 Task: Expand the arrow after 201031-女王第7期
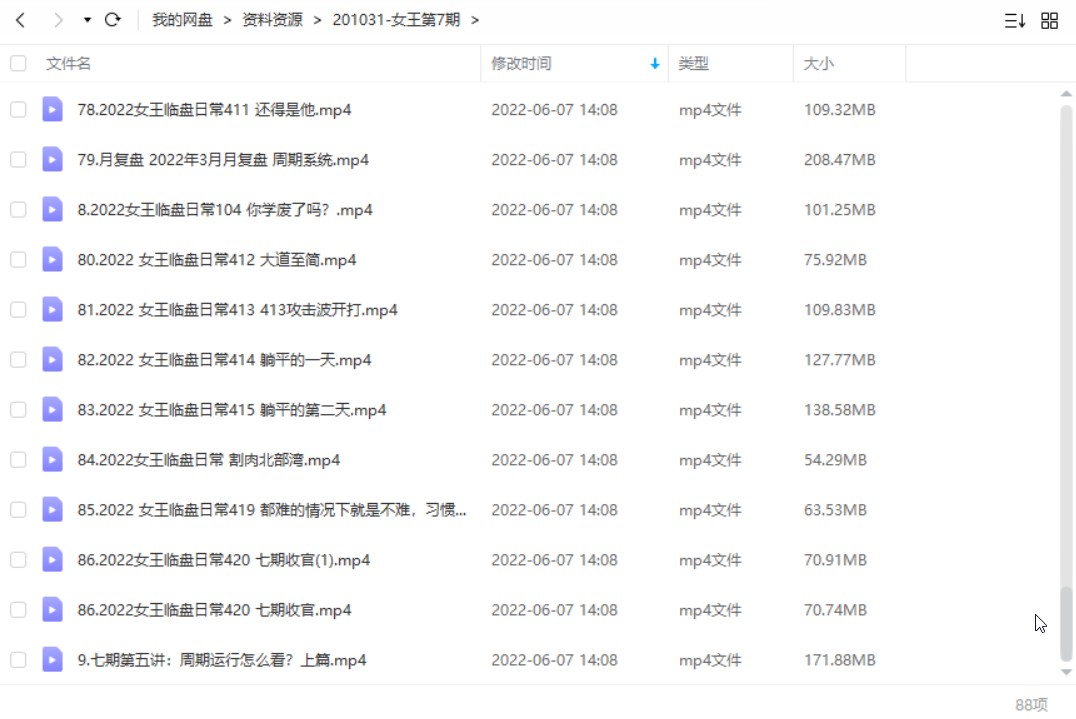(x=475, y=20)
